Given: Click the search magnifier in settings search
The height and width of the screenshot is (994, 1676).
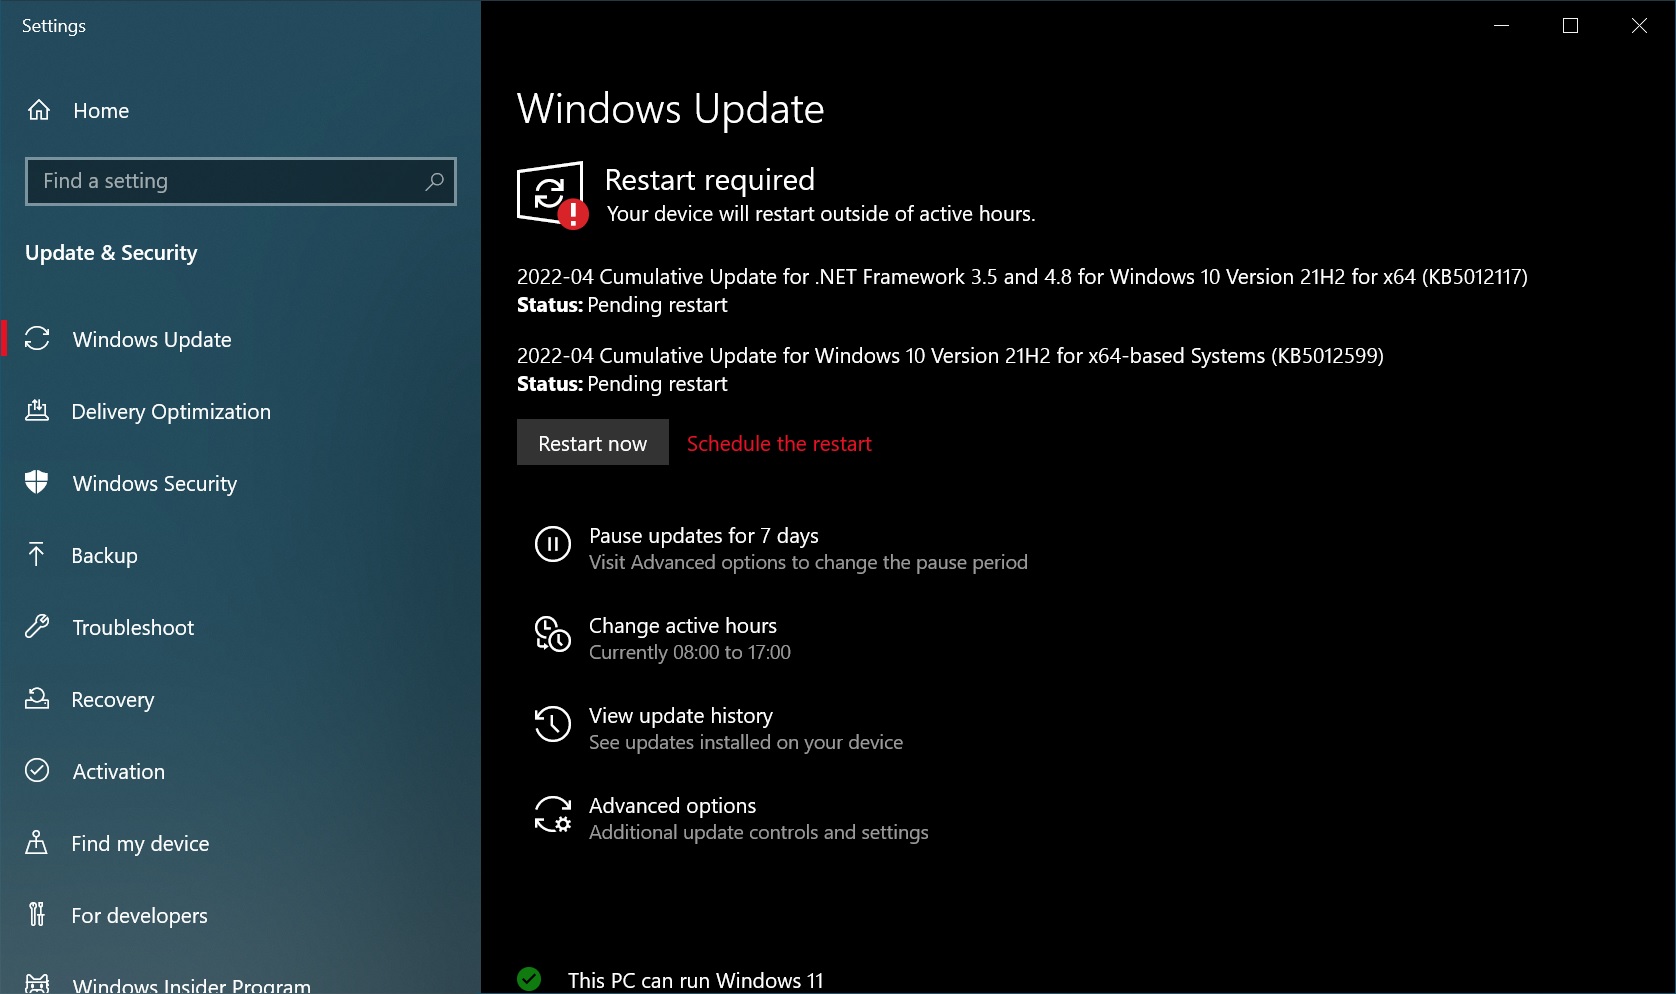Looking at the screenshot, I should (x=435, y=181).
